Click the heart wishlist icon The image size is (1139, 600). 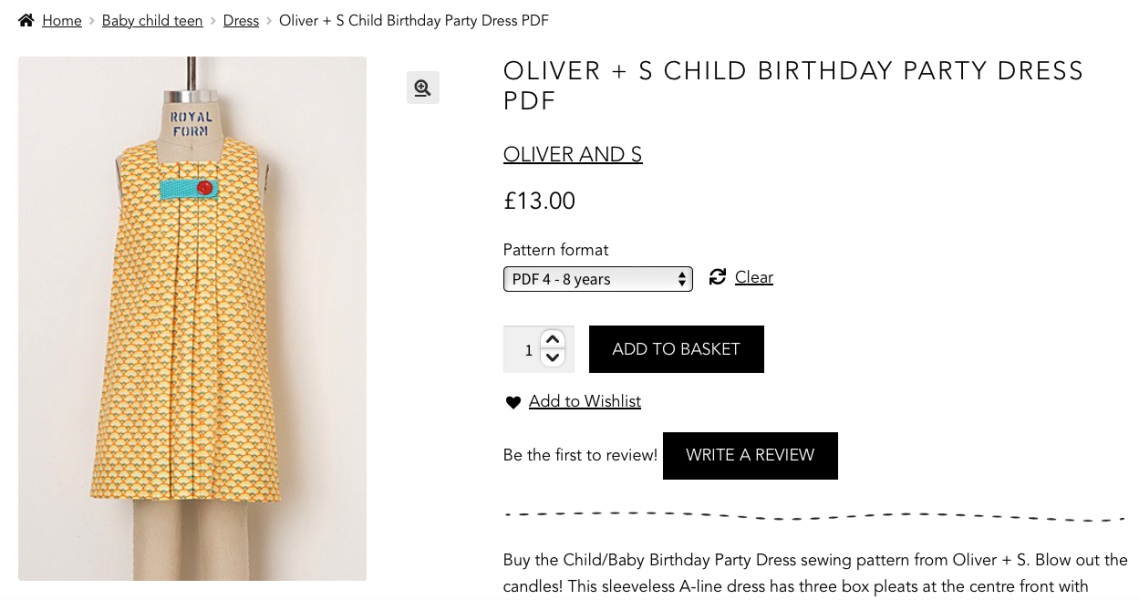[513, 402]
